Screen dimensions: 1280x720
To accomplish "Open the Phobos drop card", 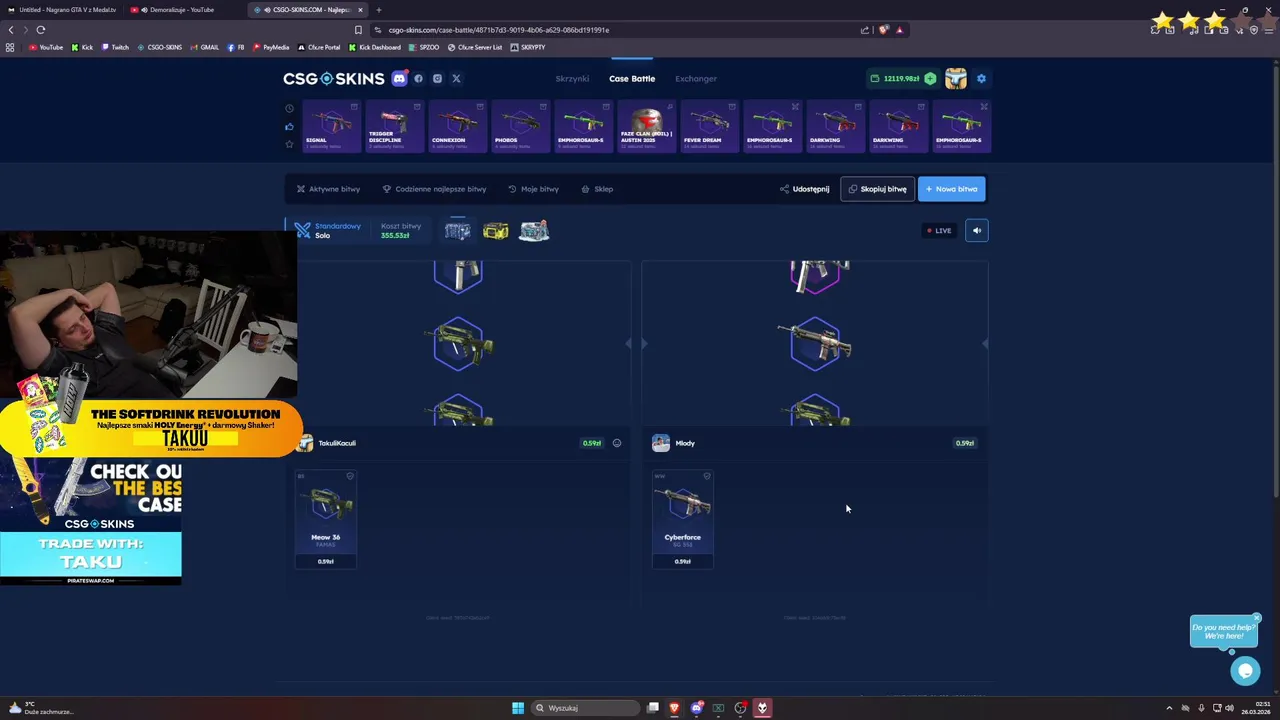I will [520, 127].
